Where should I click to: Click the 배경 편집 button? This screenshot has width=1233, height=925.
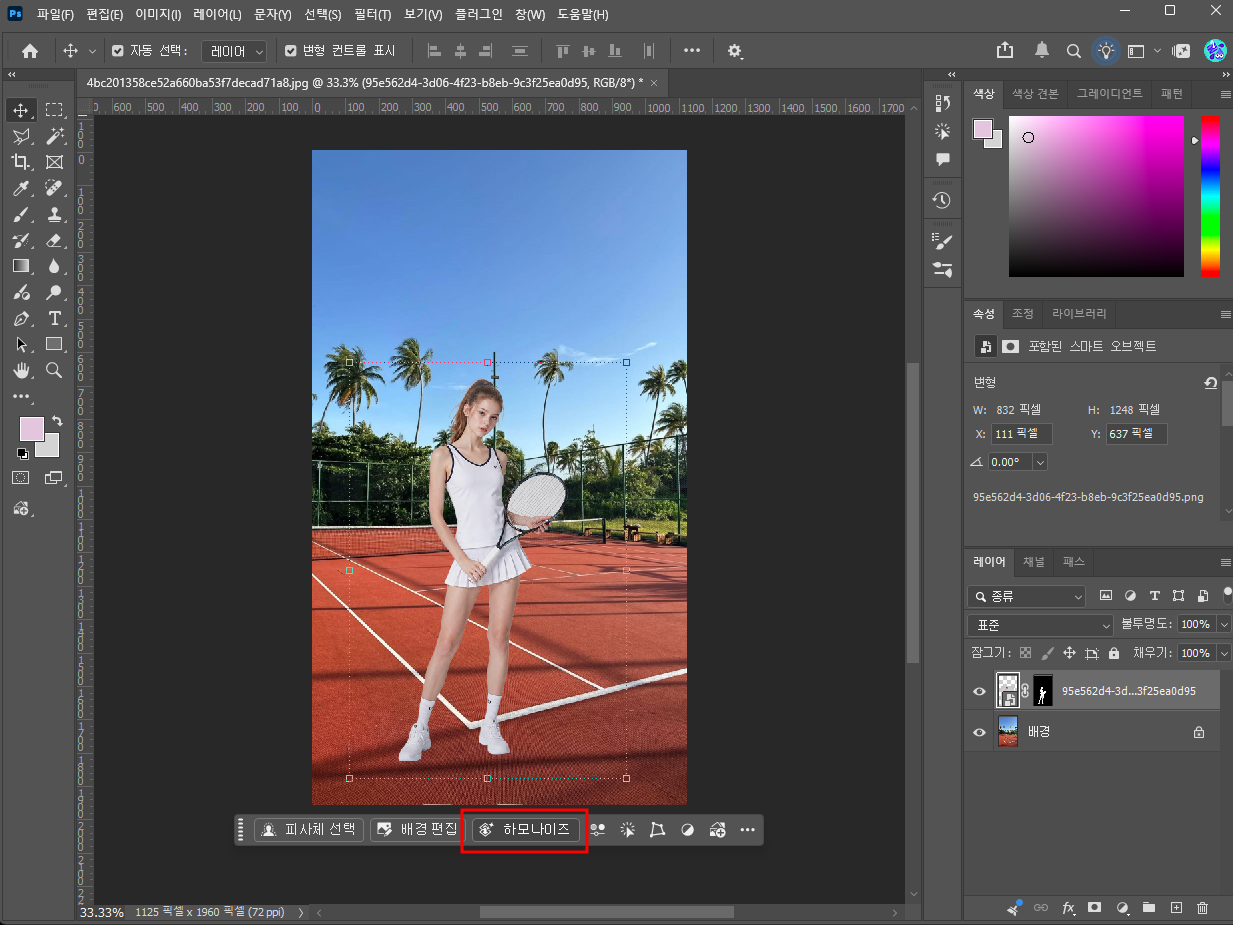click(417, 830)
